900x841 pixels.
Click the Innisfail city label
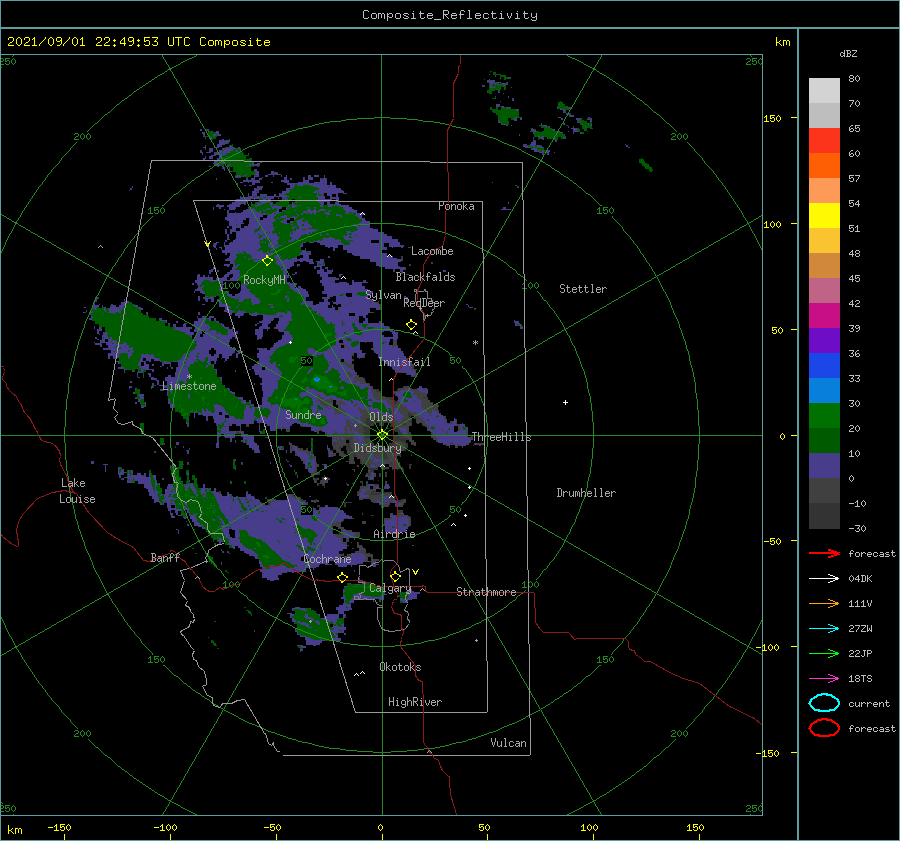(x=404, y=362)
